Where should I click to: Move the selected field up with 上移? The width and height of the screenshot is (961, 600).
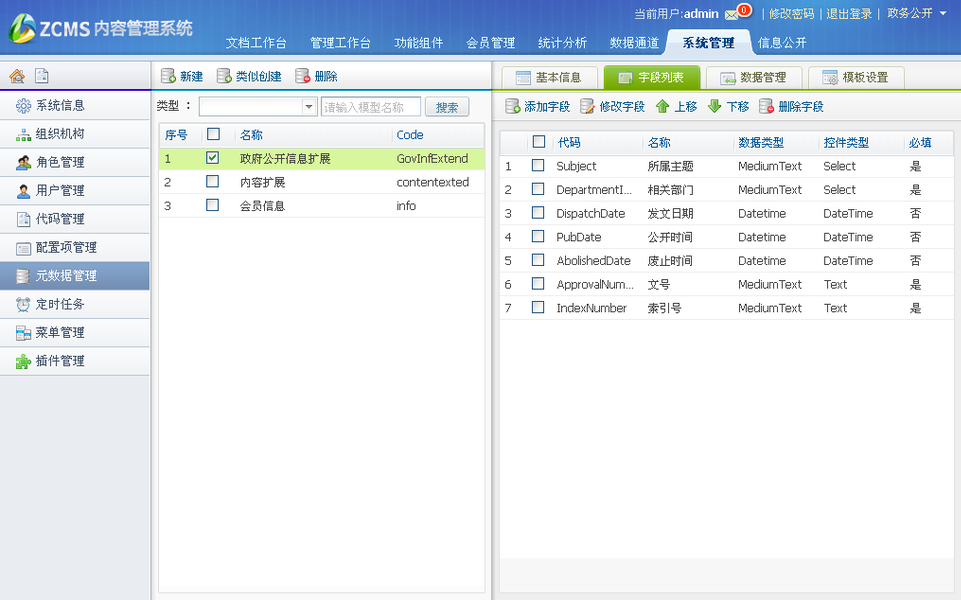pos(681,105)
